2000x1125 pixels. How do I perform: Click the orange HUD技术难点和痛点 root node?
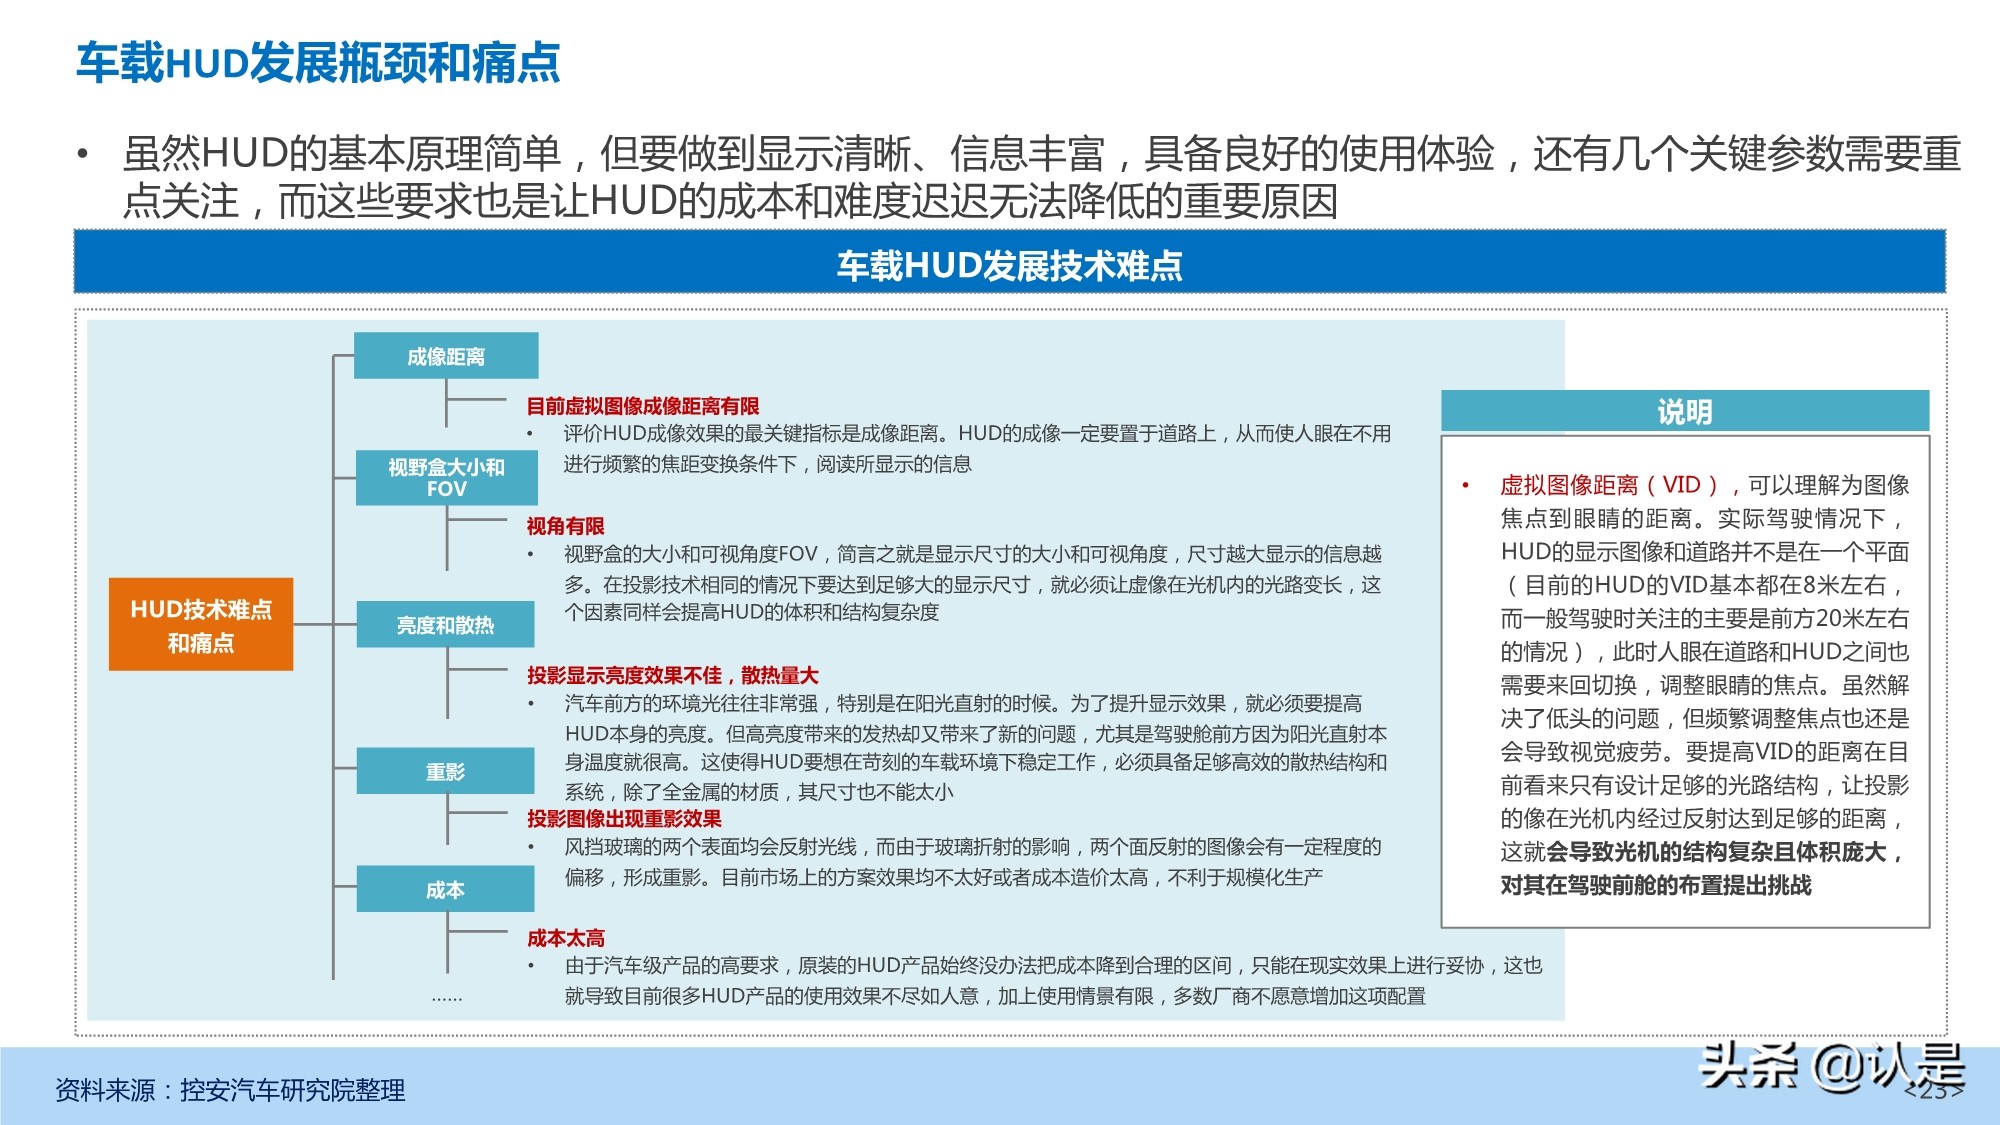click(200, 622)
